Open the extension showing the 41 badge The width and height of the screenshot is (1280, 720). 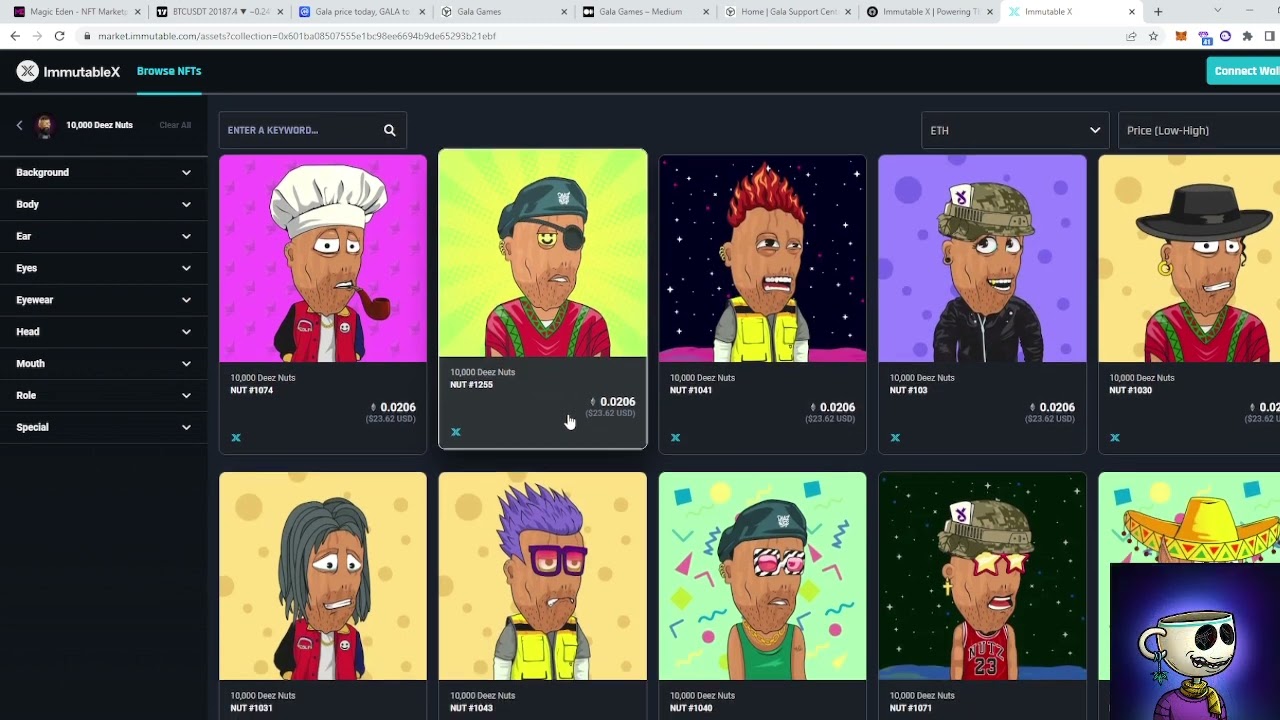tap(1204, 36)
